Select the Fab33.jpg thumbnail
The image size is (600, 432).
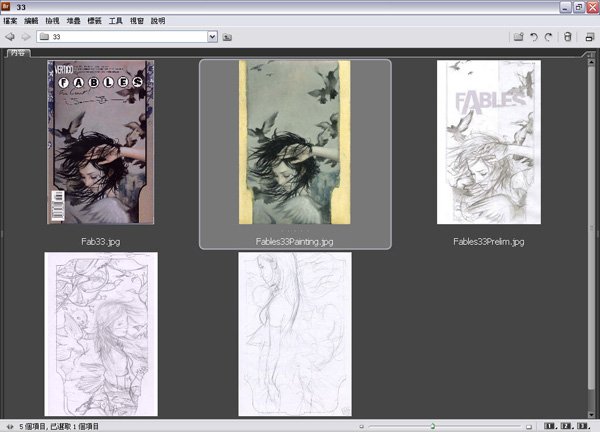(100, 142)
